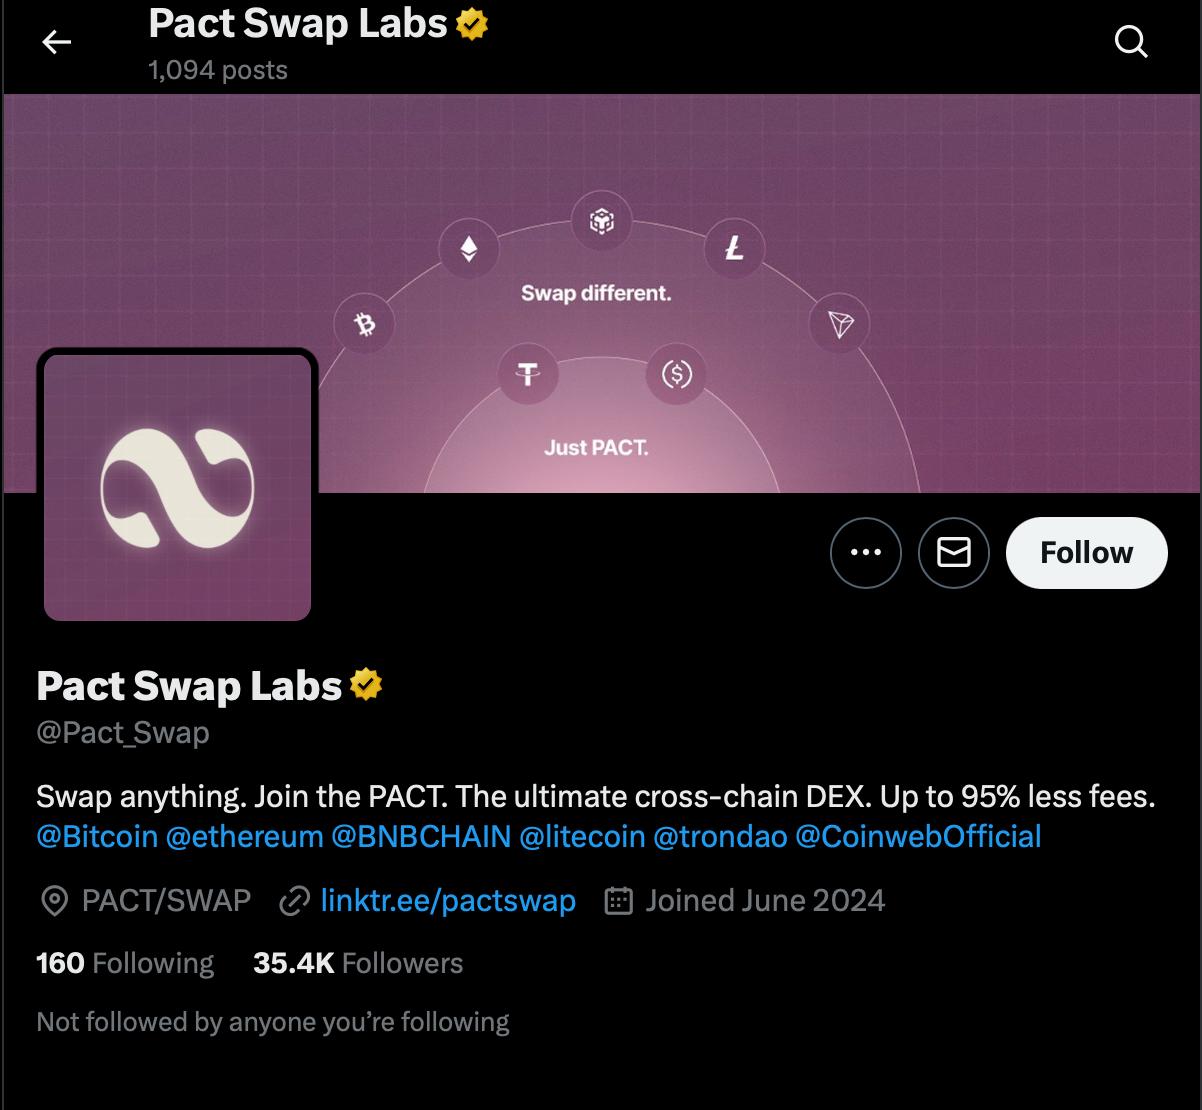Click the verified badge in top header
This screenshot has height=1110, width=1202.
pos(472,24)
